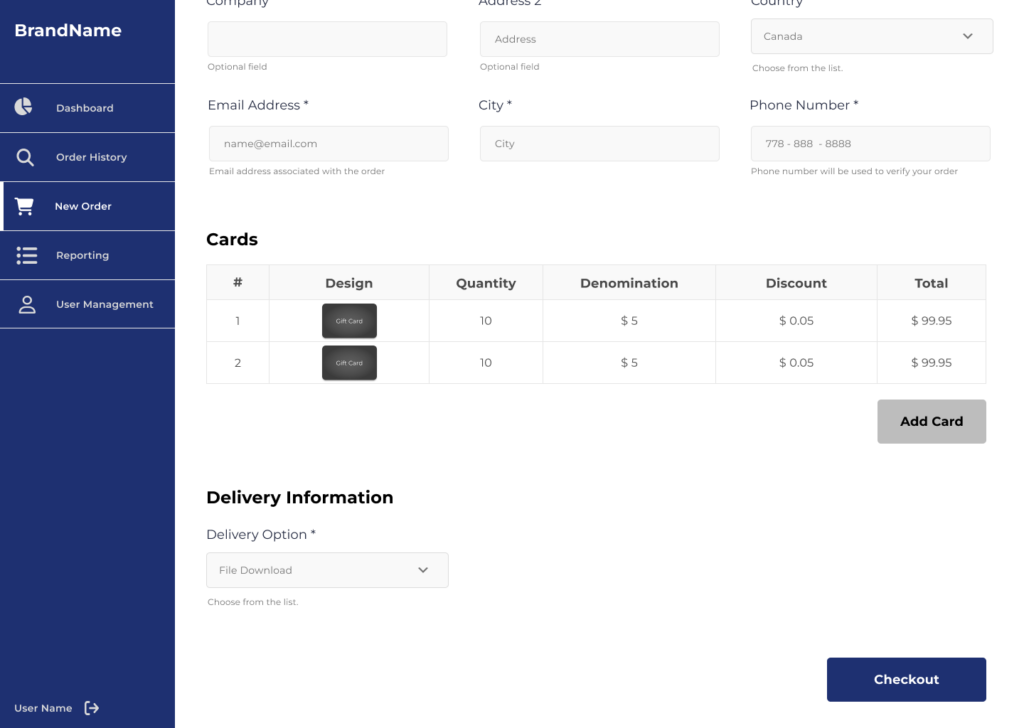
Task: Click the Order History magnifier icon
Action: (25, 157)
